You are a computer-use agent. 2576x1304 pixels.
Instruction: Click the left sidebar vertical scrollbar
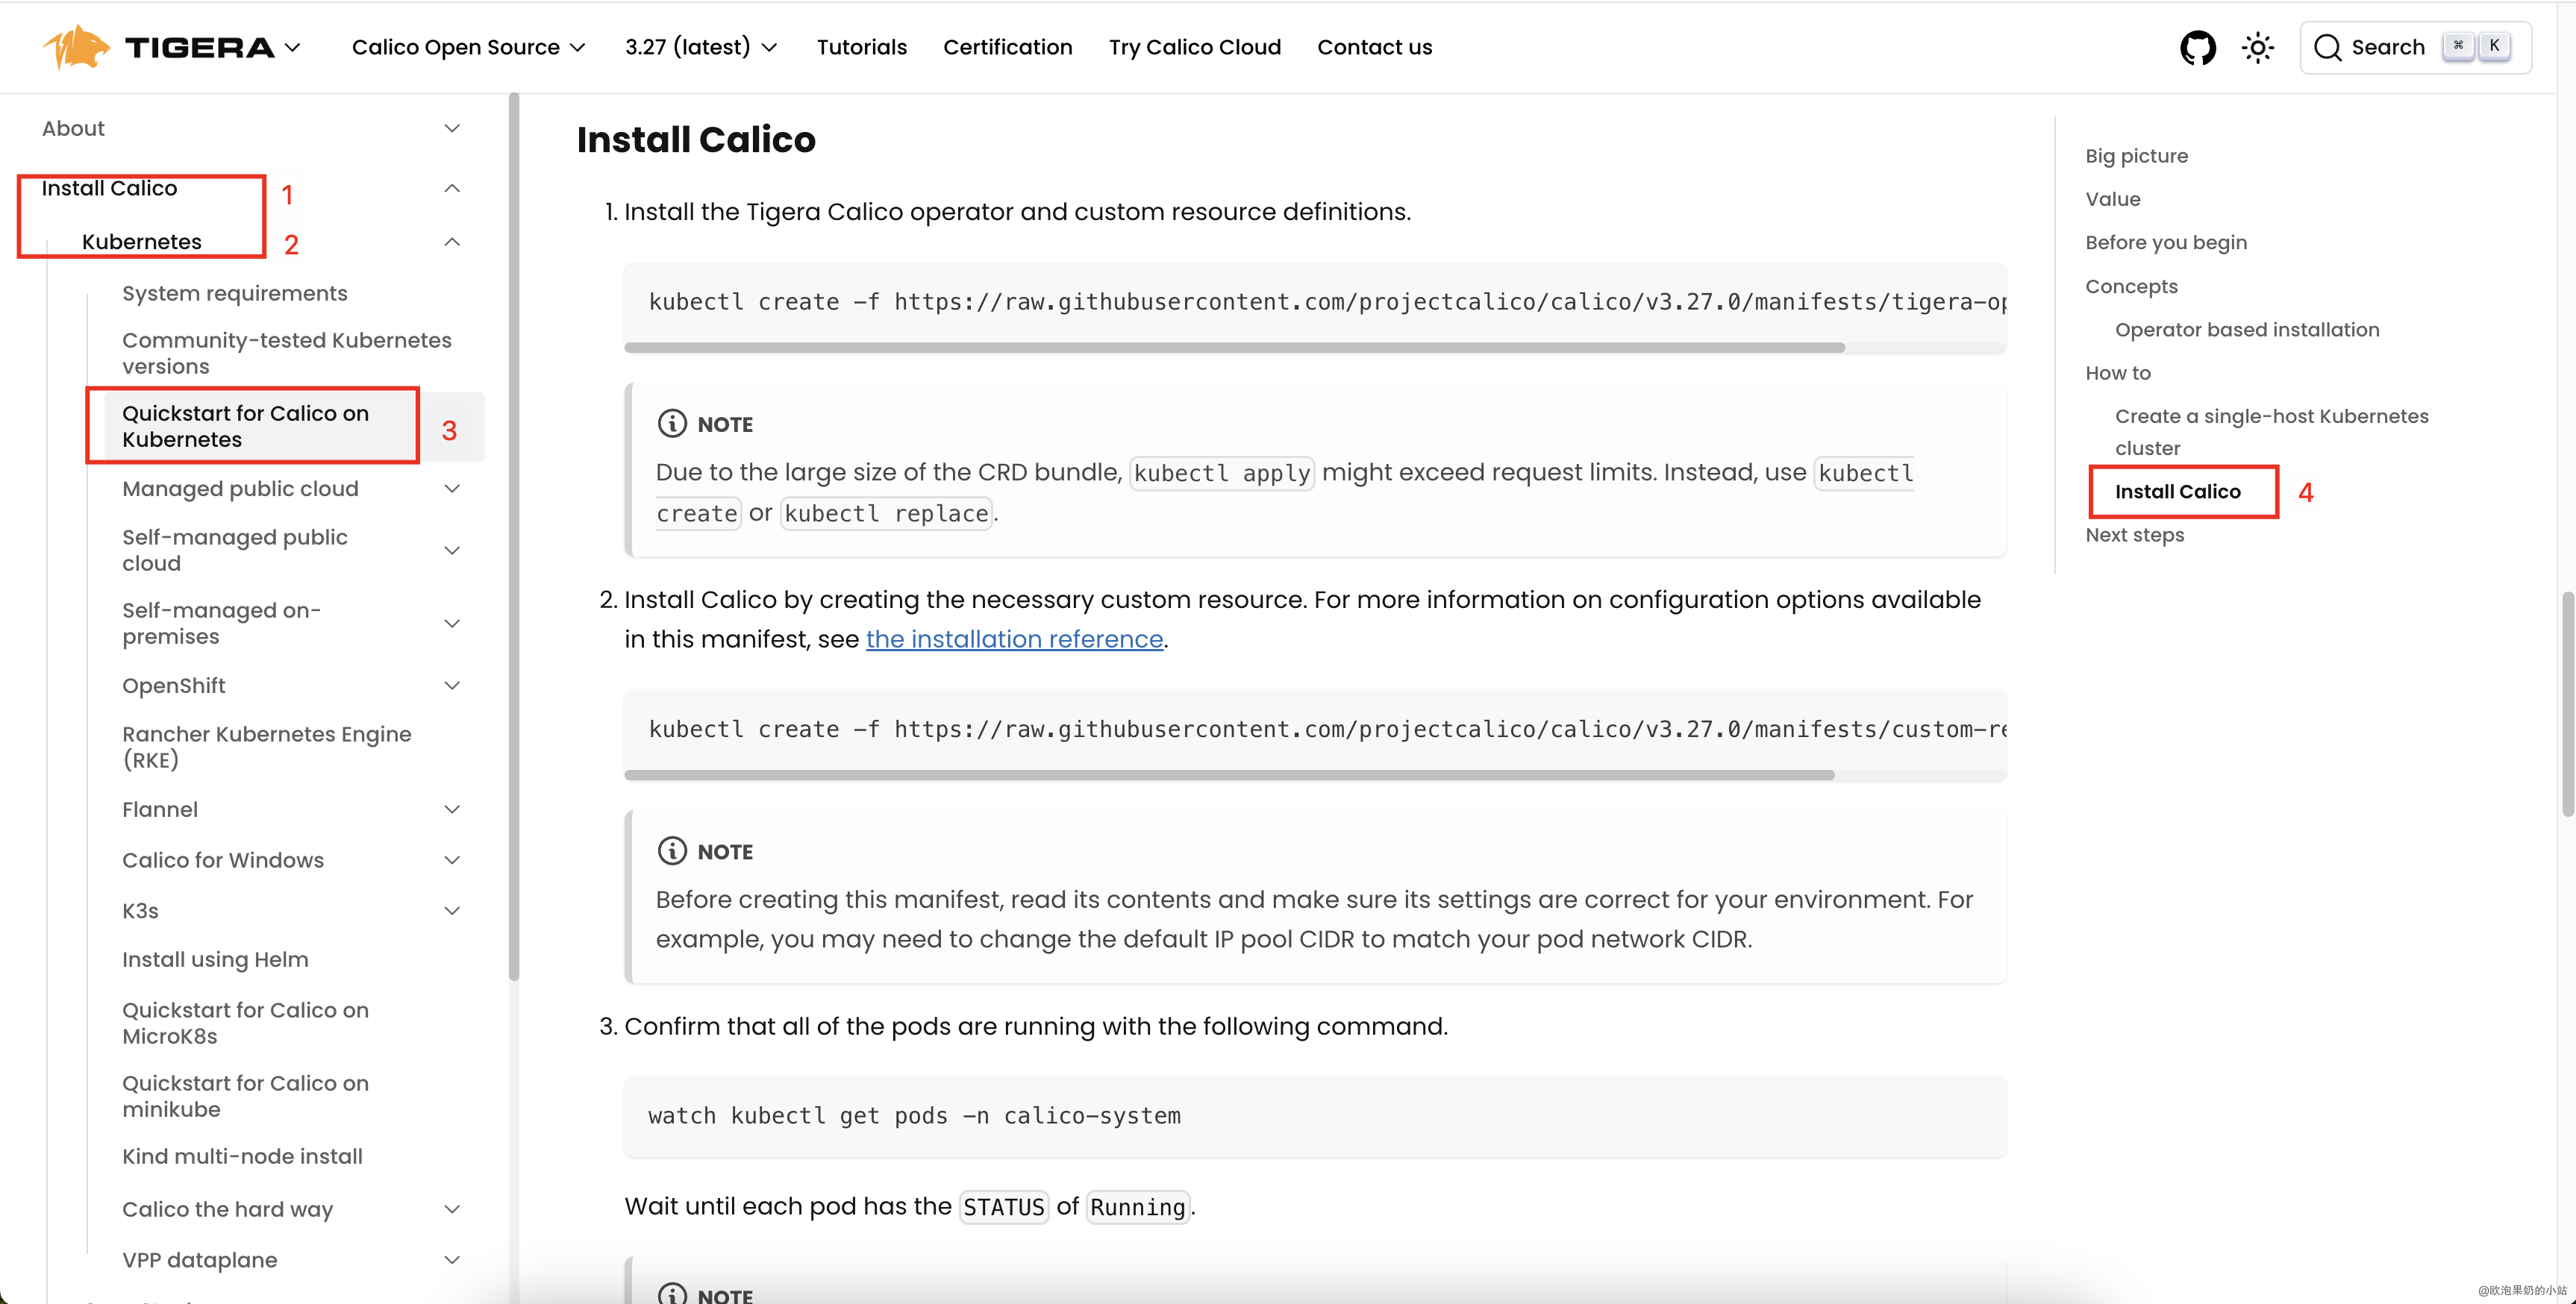[x=514, y=536]
